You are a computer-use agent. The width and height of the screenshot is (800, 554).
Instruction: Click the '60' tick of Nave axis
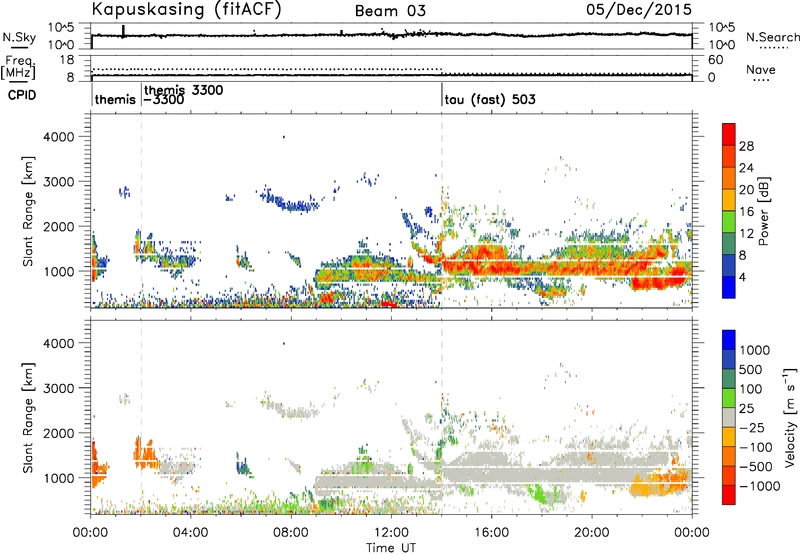[x=715, y=60]
